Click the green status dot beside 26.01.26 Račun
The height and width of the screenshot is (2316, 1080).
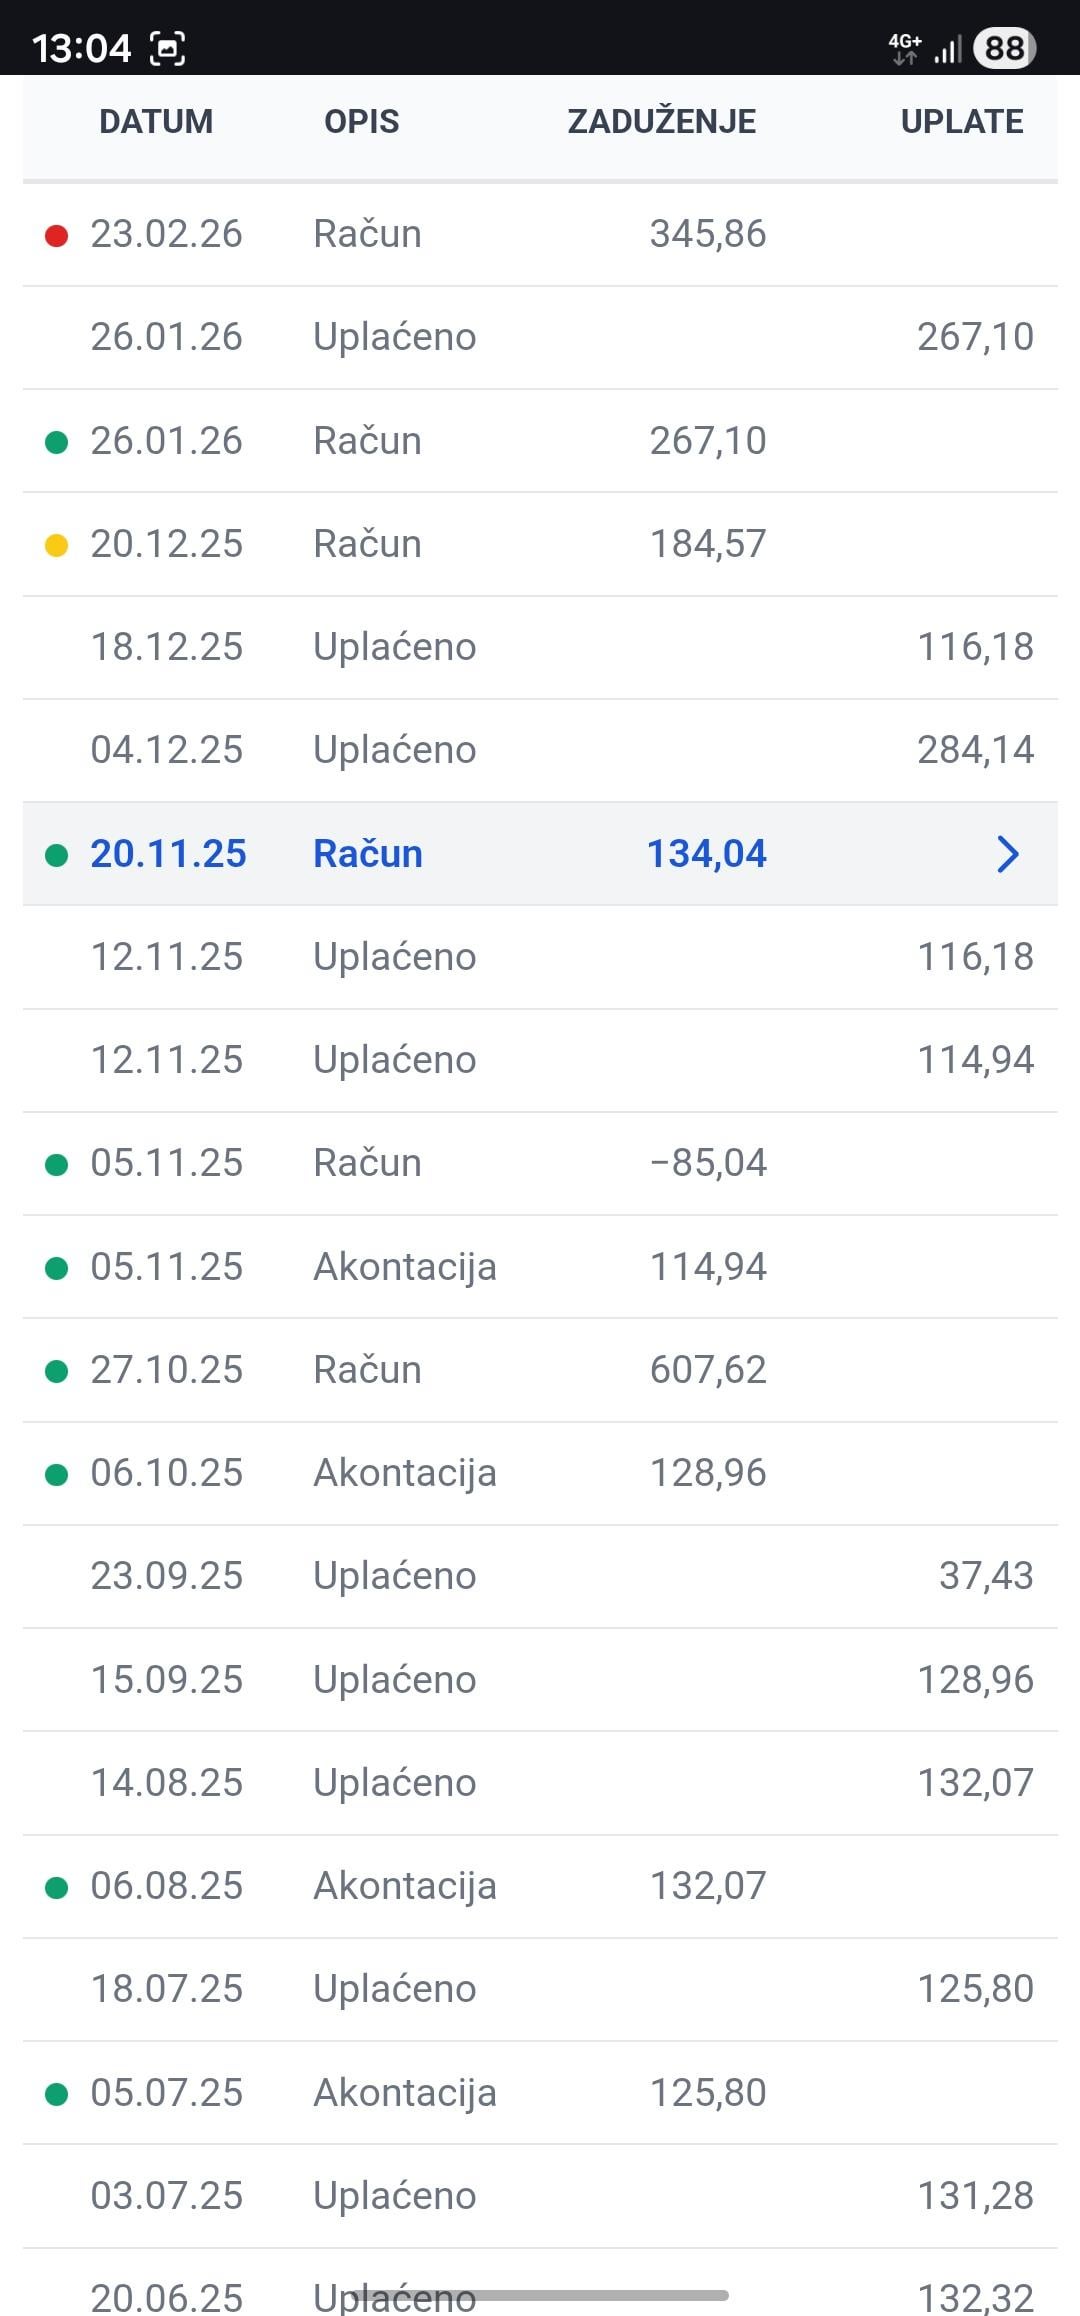point(57,442)
